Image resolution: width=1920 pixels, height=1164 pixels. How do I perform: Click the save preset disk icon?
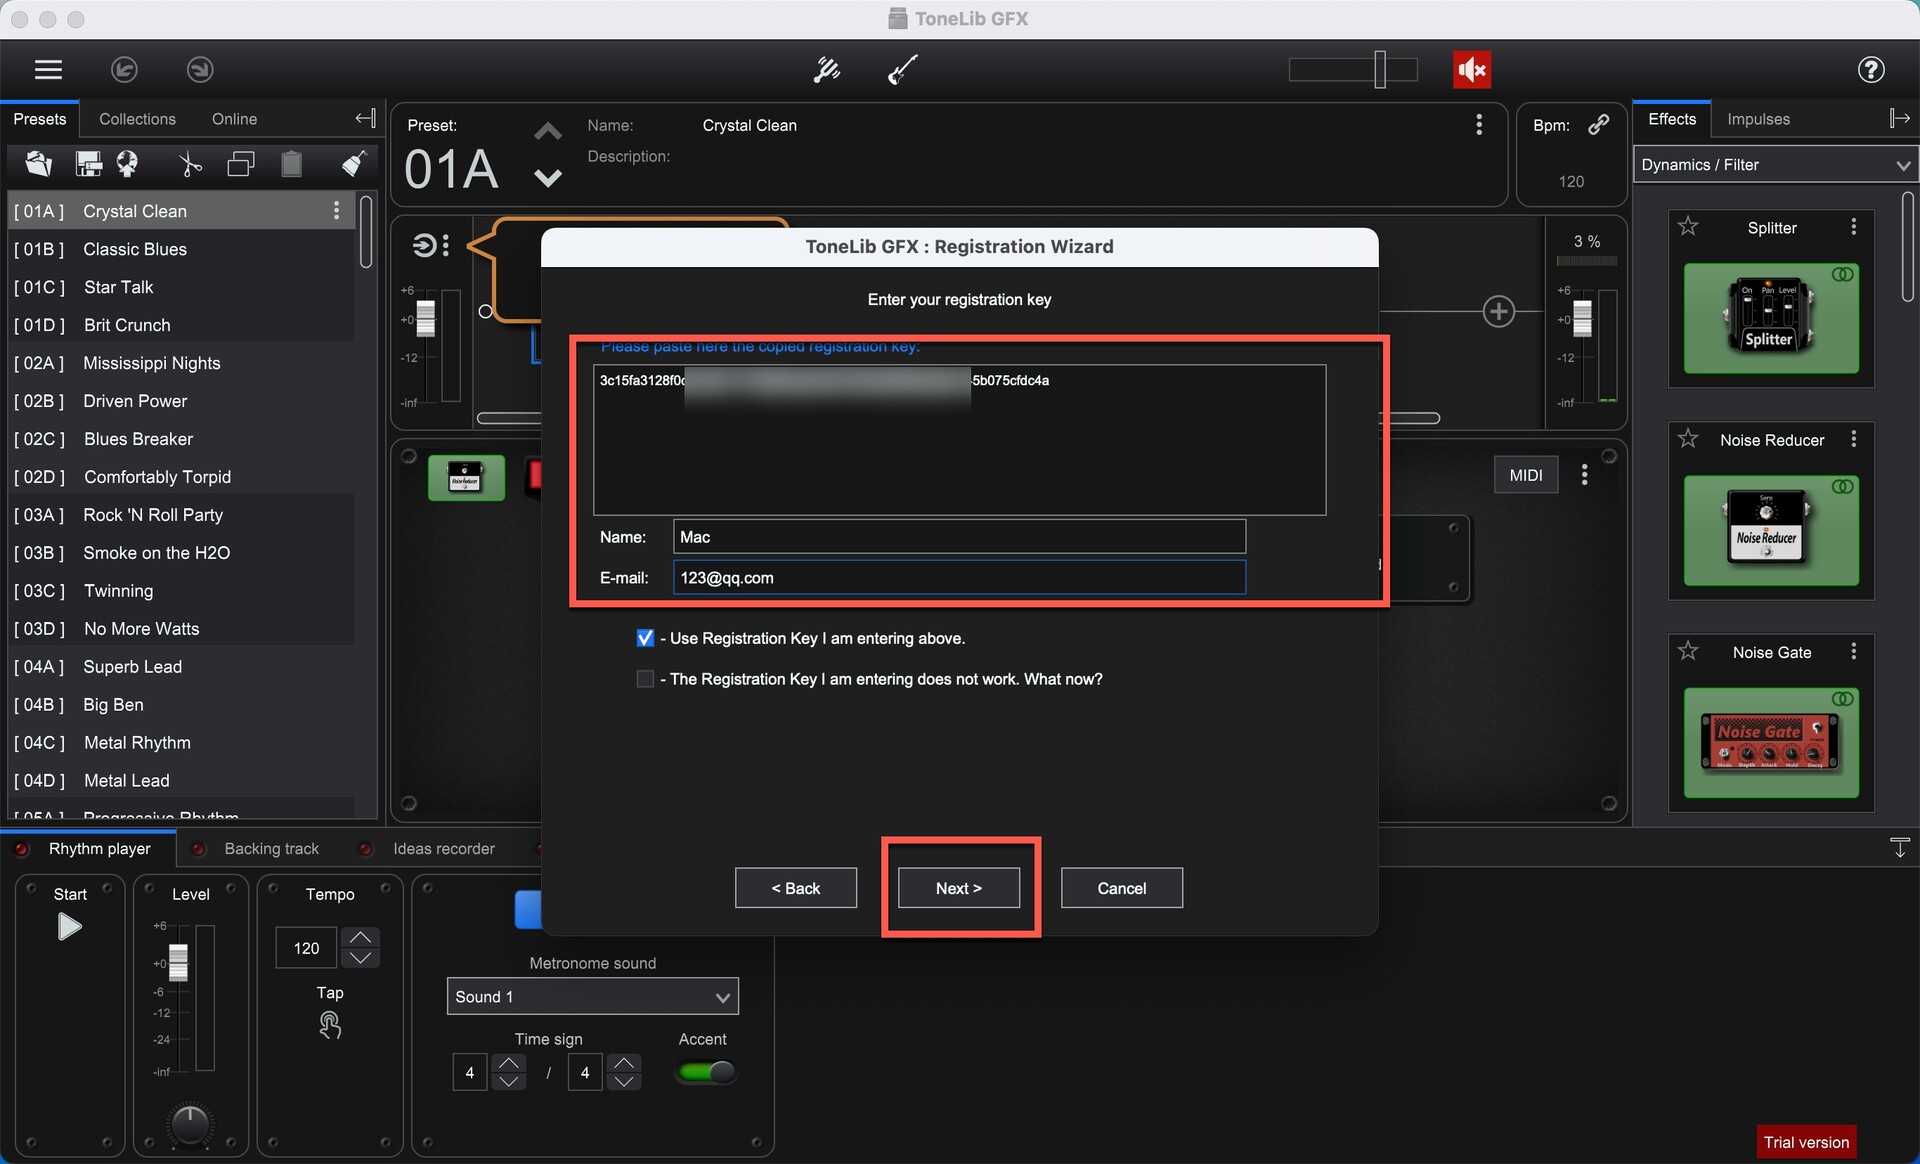(x=89, y=164)
